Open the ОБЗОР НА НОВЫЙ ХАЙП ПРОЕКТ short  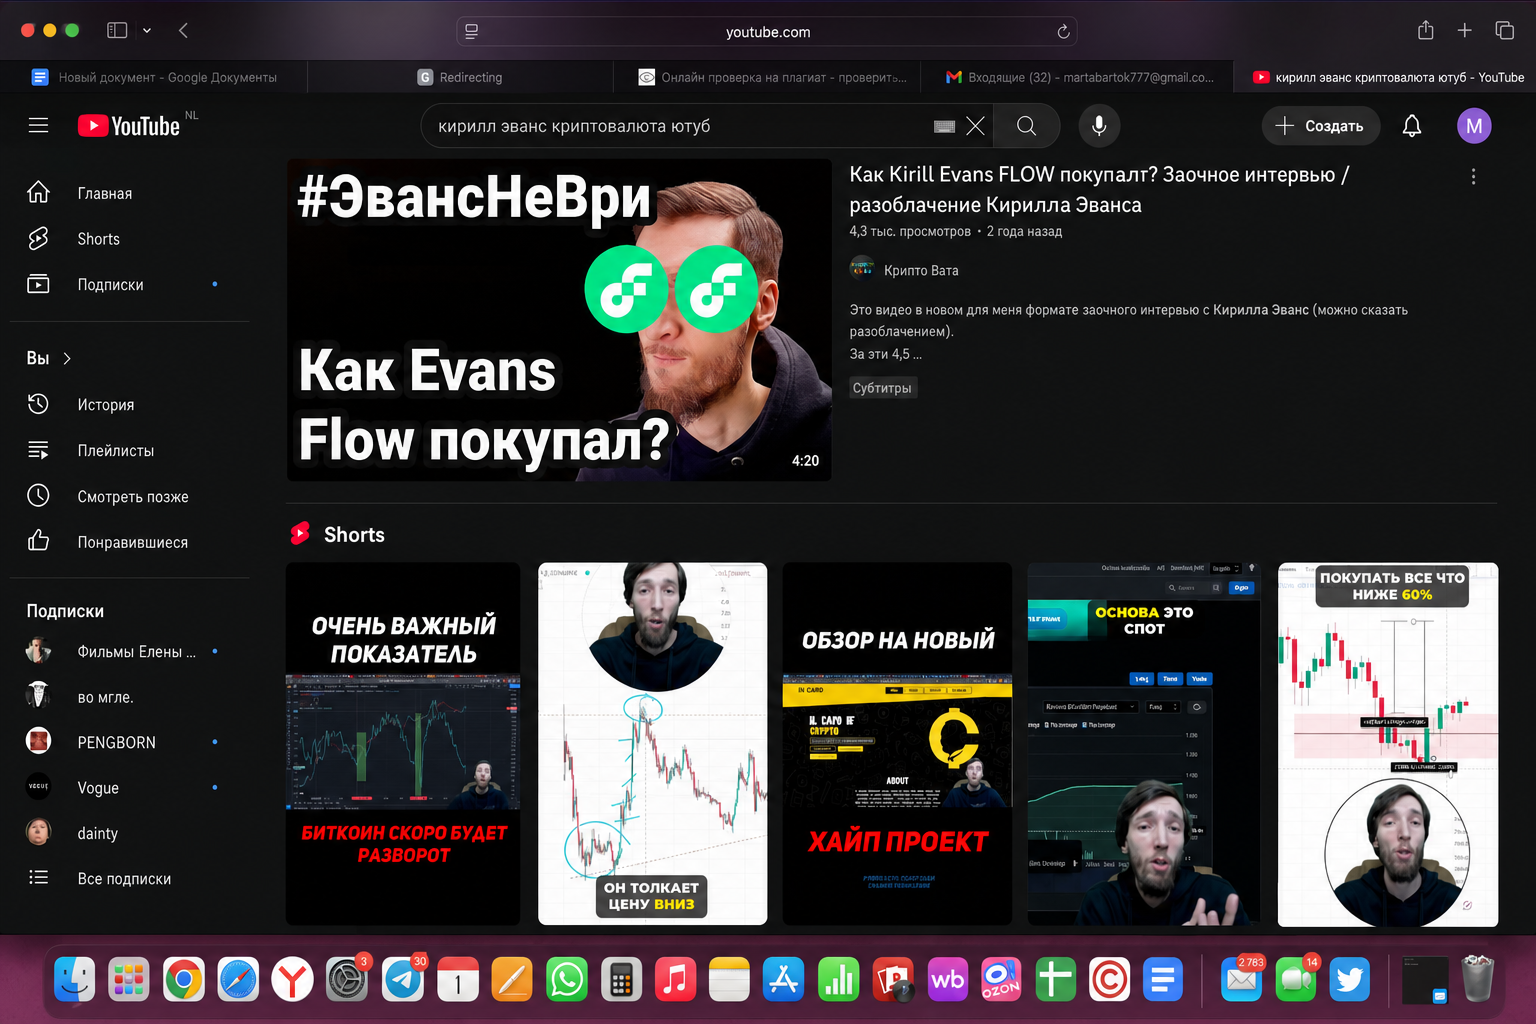[897, 744]
